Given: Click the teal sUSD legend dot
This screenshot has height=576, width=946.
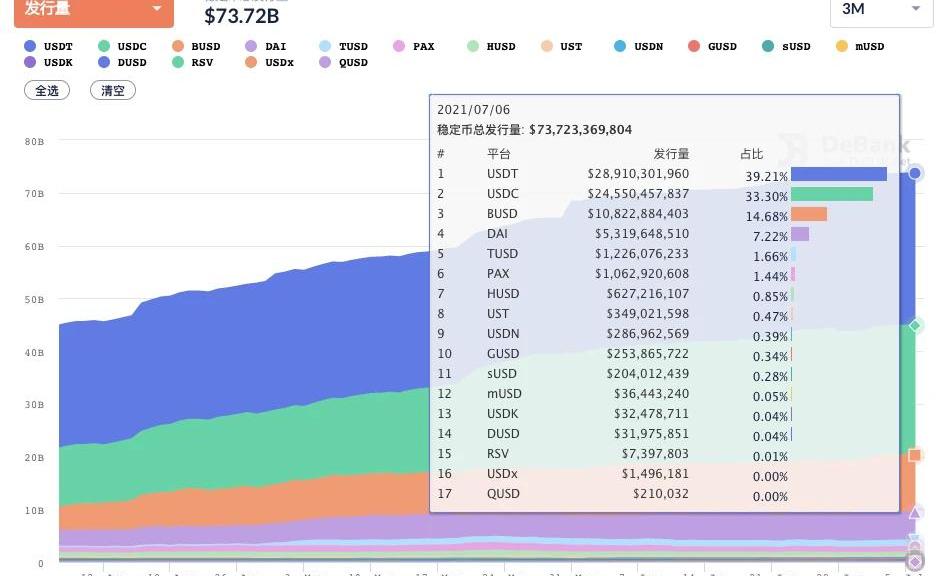Looking at the screenshot, I should pyautogui.click(x=768, y=46).
